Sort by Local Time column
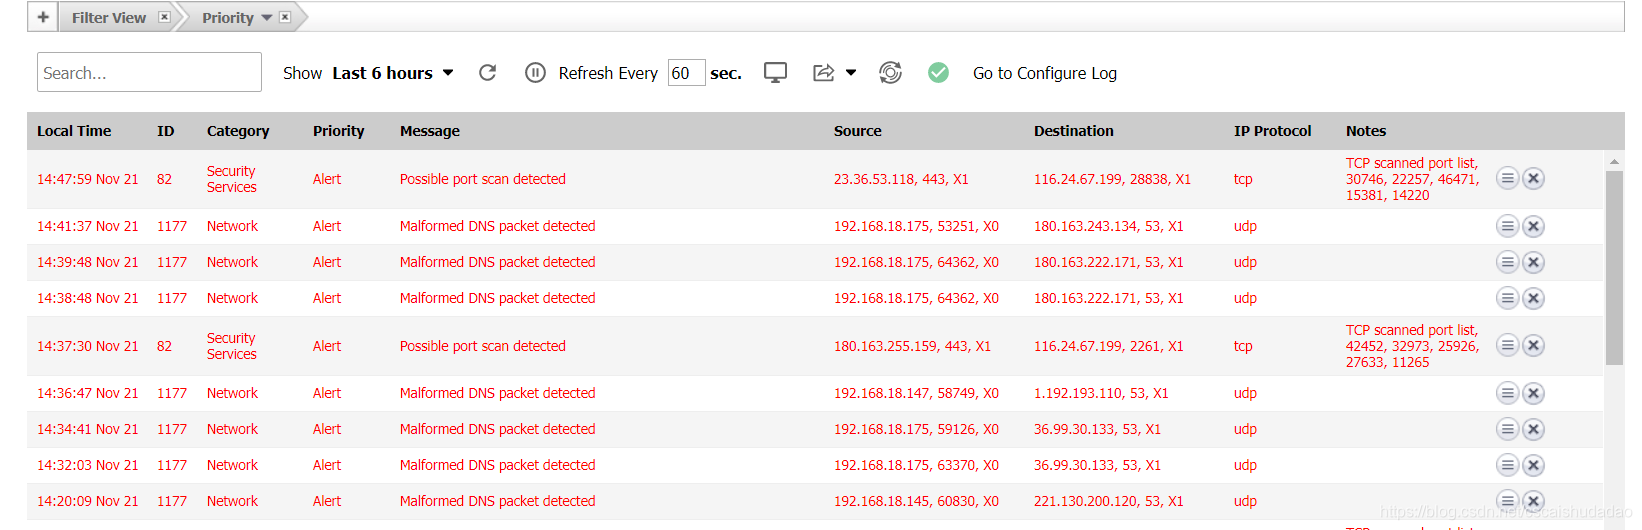1642x530 pixels. click(x=74, y=131)
